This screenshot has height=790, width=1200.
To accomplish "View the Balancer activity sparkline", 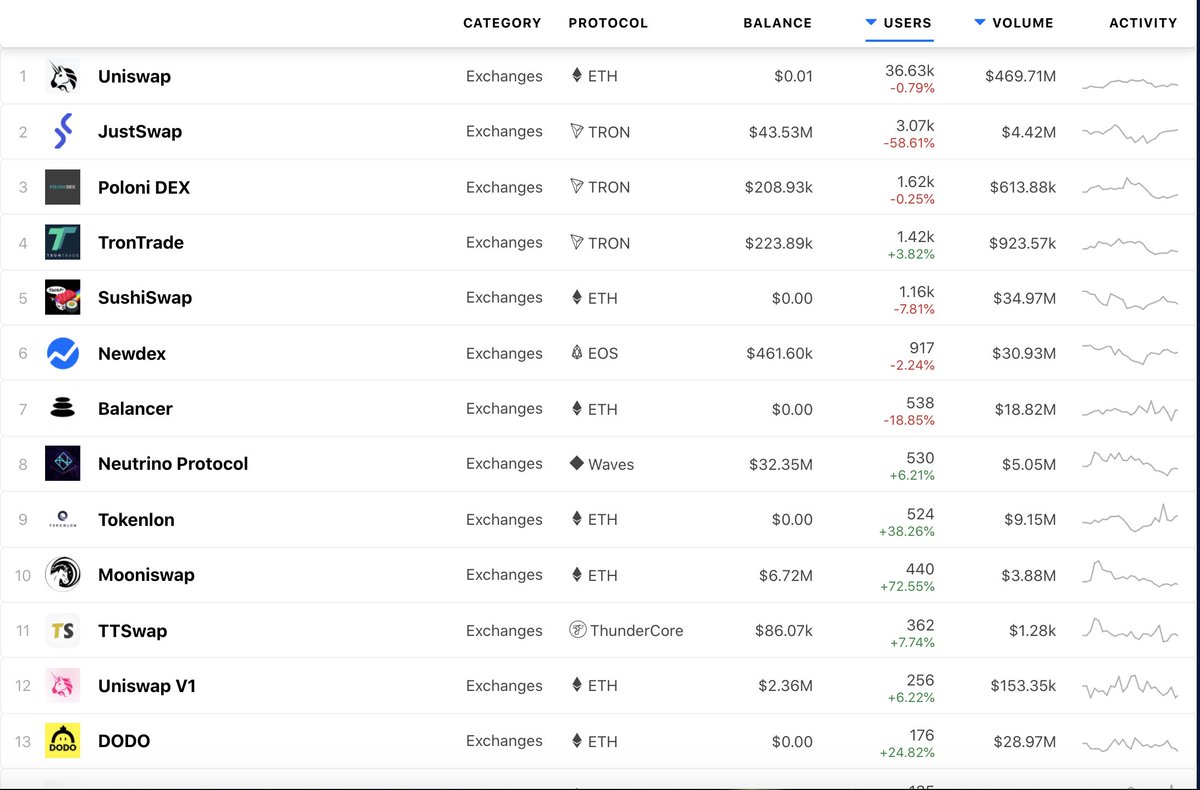I will click(1130, 409).
